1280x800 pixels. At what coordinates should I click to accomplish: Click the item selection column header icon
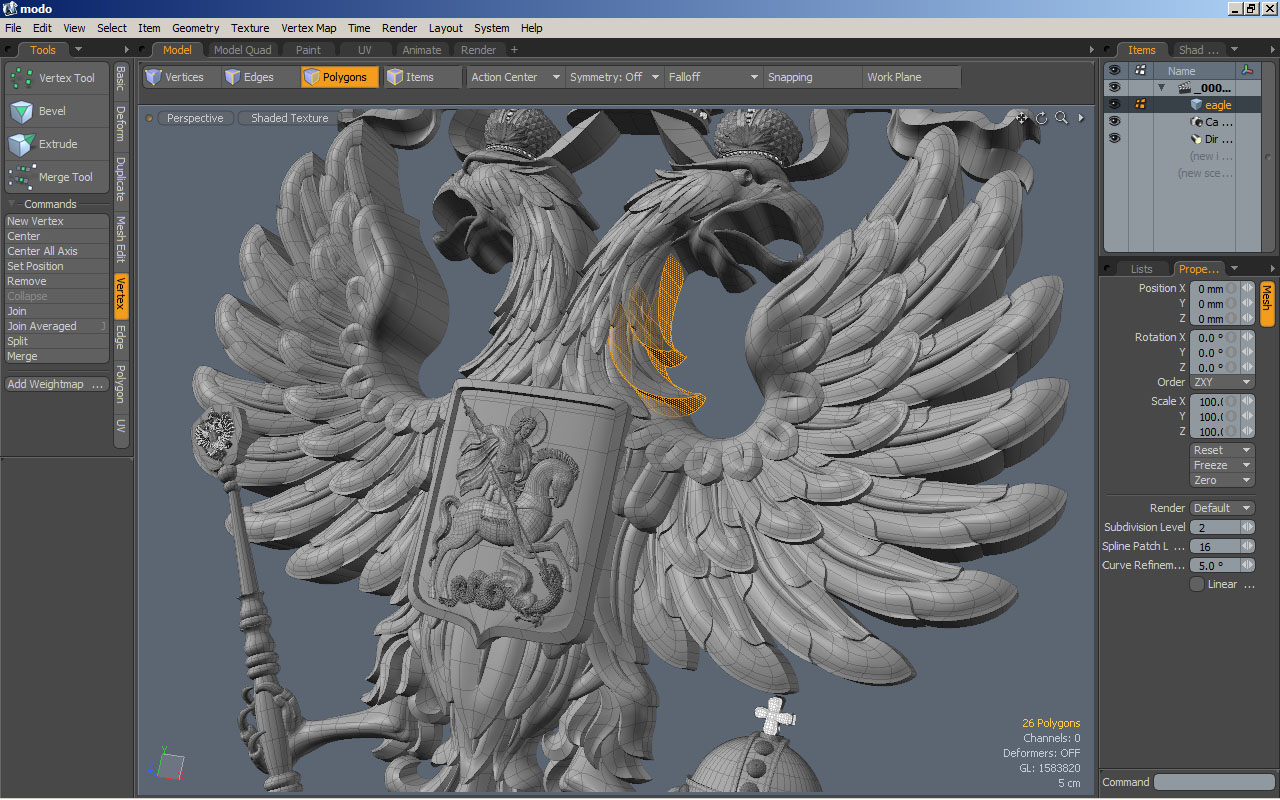tap(1140, 71)
